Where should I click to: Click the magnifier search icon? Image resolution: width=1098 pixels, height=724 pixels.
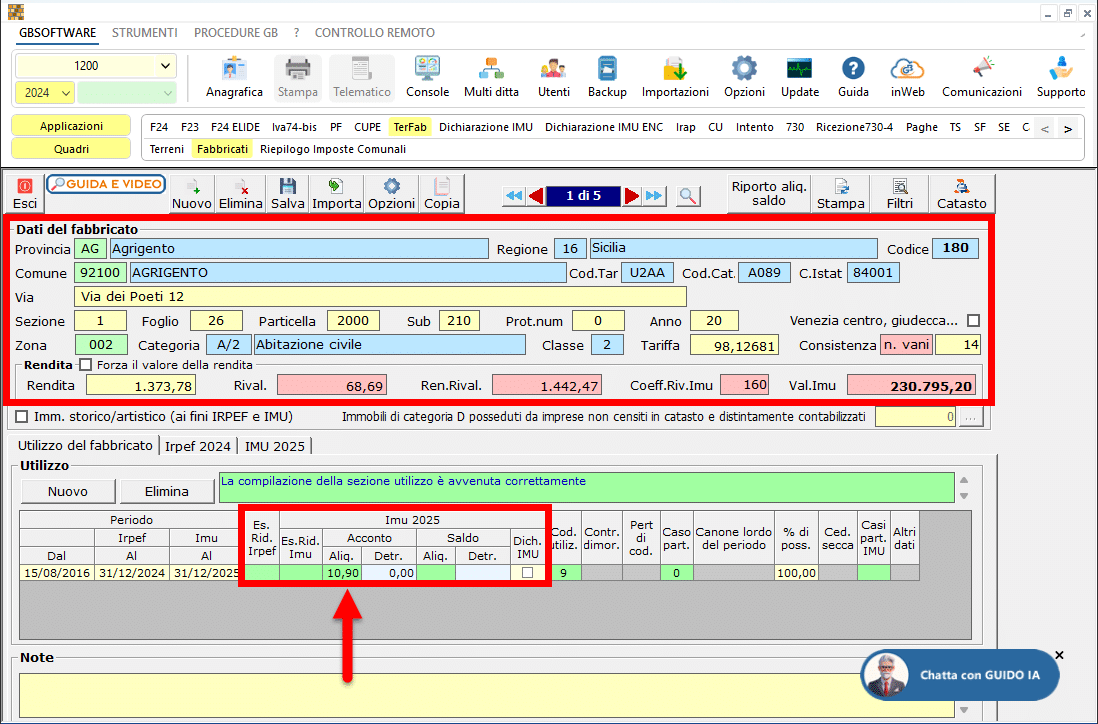point(688,196)
